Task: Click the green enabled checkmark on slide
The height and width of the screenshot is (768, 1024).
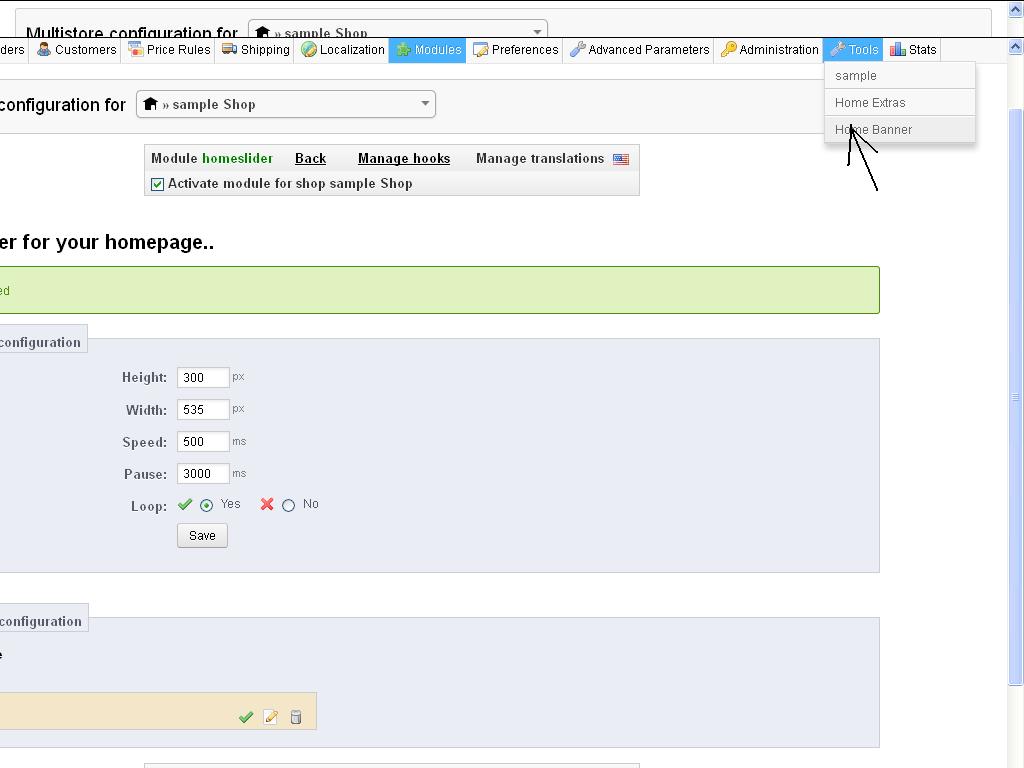Action: (246, 717)
